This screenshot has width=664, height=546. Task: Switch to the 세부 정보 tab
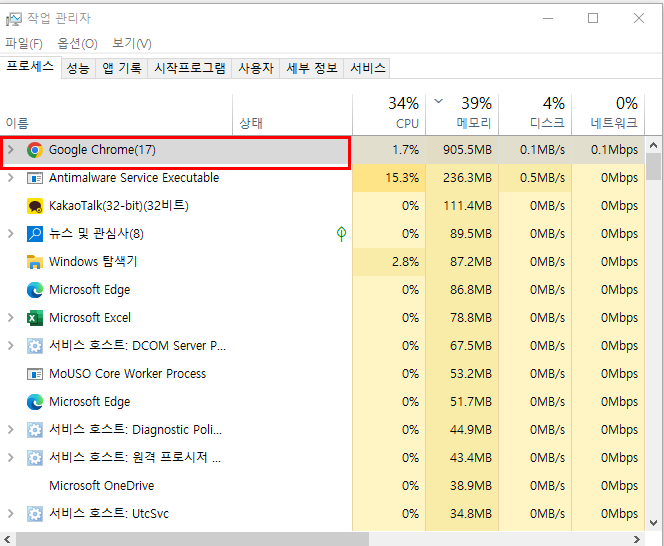click(312, 68)
